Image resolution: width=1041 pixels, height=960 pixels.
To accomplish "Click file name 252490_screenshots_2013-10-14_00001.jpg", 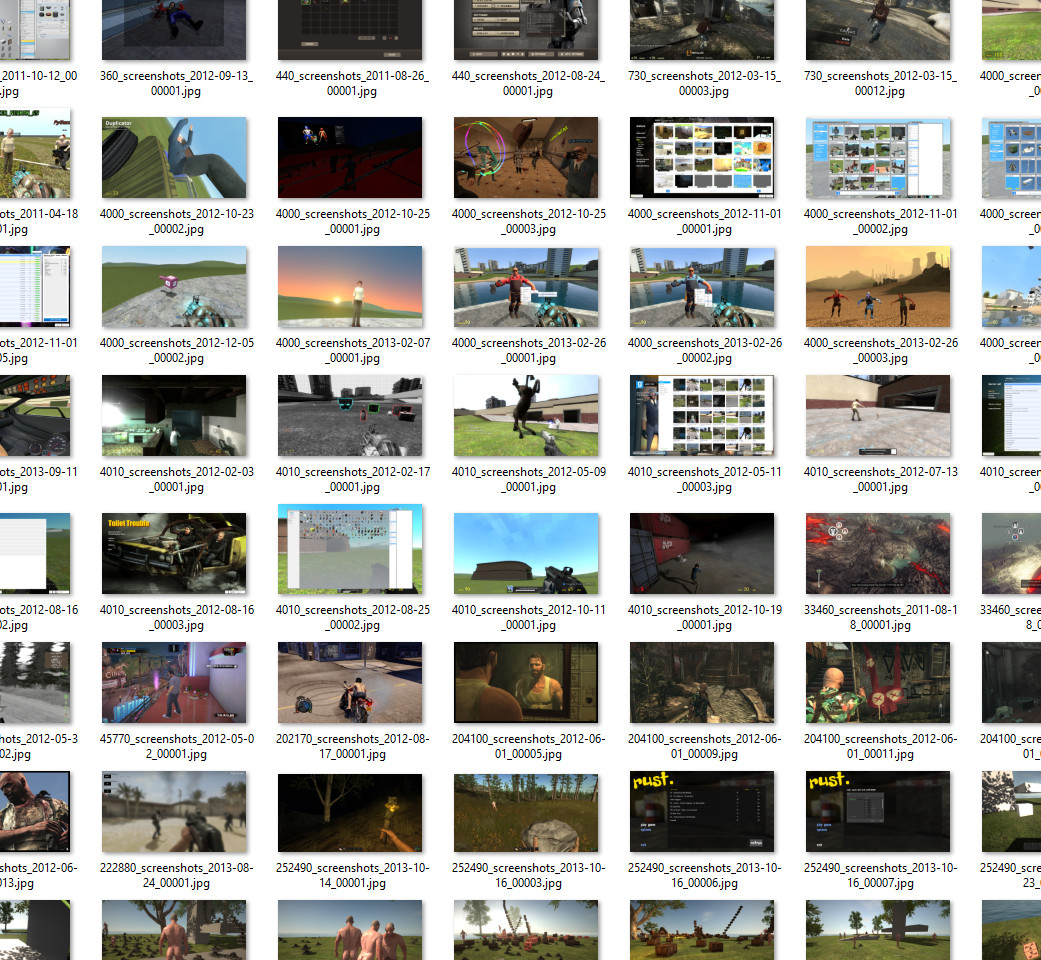I will tap(353, 875).
